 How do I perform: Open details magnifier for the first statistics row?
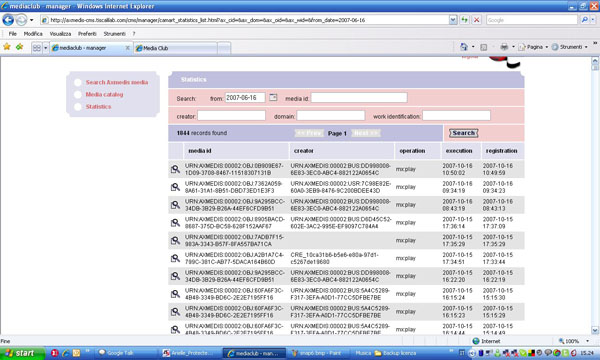[175, 169]
